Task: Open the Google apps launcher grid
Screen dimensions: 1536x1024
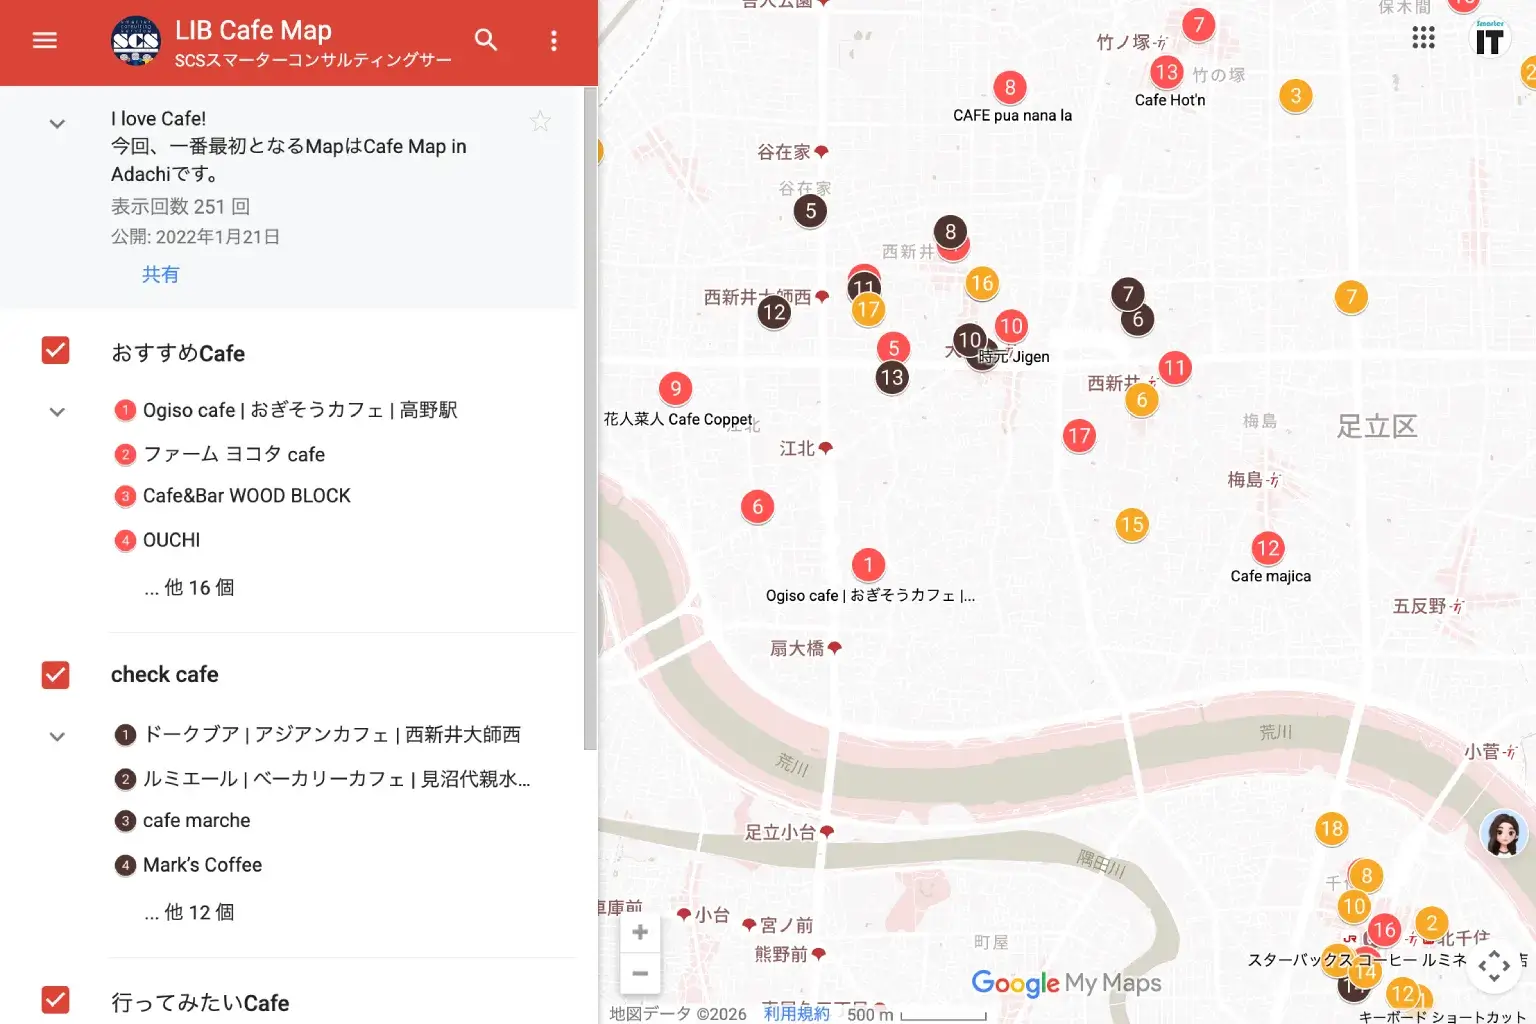Action: coord(1422,37)
